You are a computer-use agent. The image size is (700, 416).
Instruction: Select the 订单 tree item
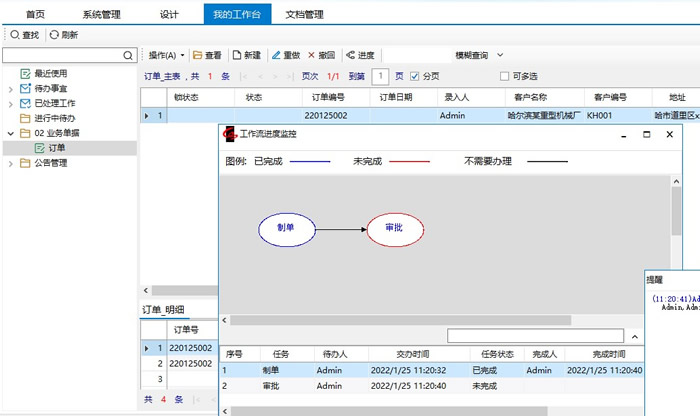click(57, 148)
